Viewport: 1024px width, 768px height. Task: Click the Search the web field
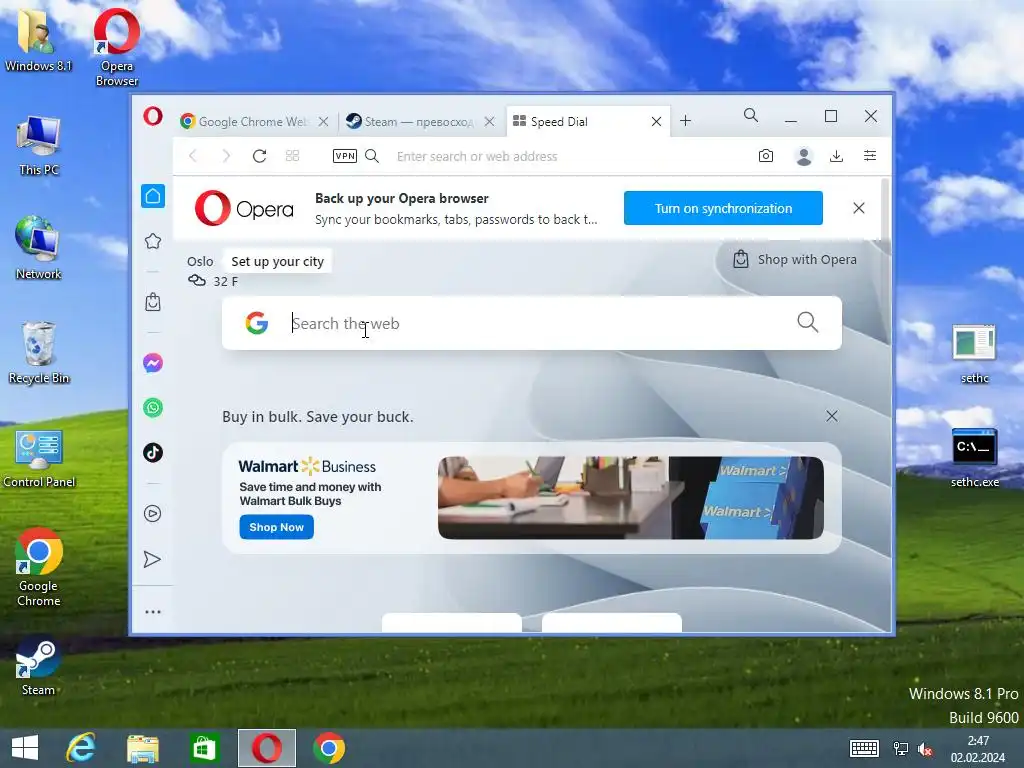click(x=532, y=323)
